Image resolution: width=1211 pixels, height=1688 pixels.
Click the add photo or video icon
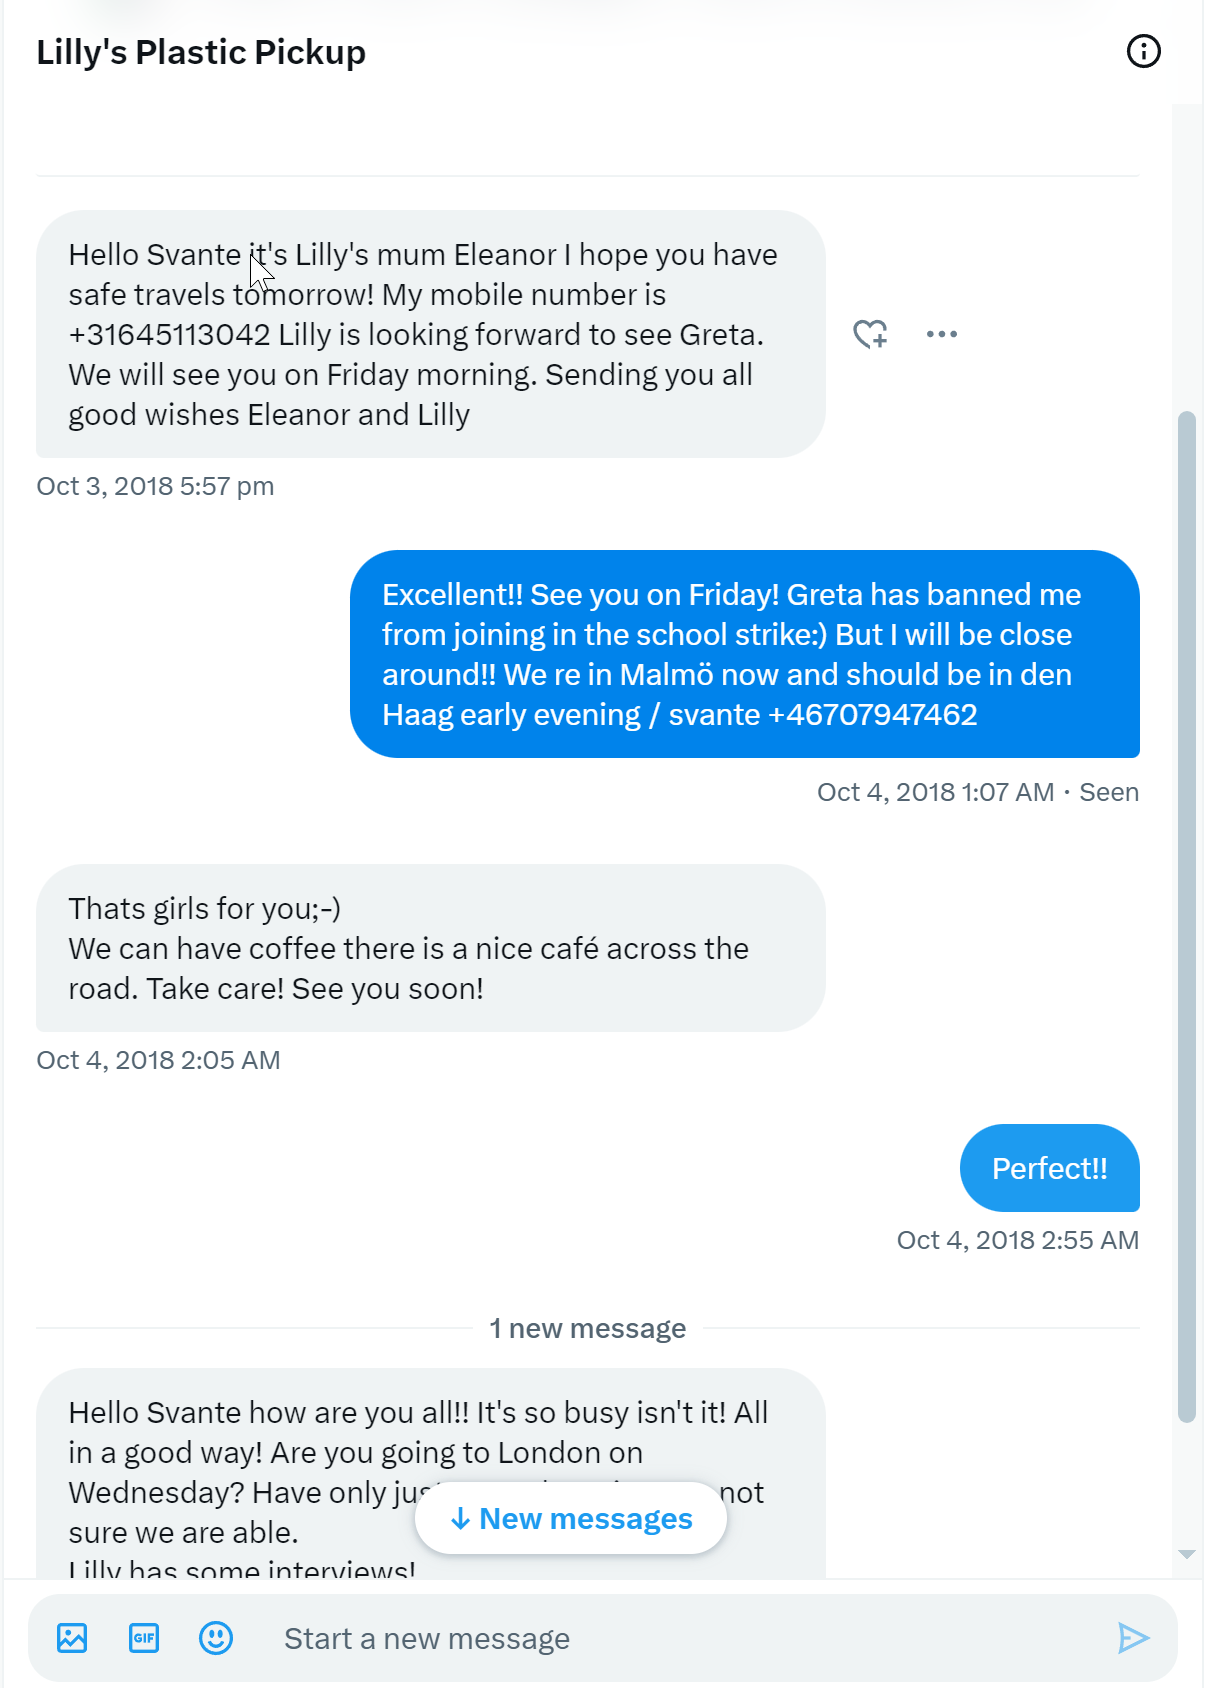[x=72, y=1638]
